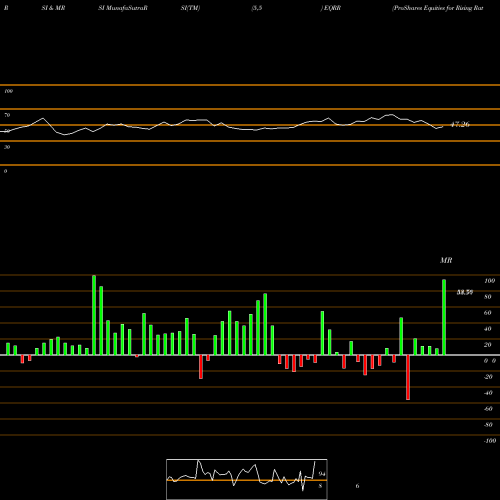Click the longest red MR histogram bar
The image size is (500, 500).
point(408,377)
